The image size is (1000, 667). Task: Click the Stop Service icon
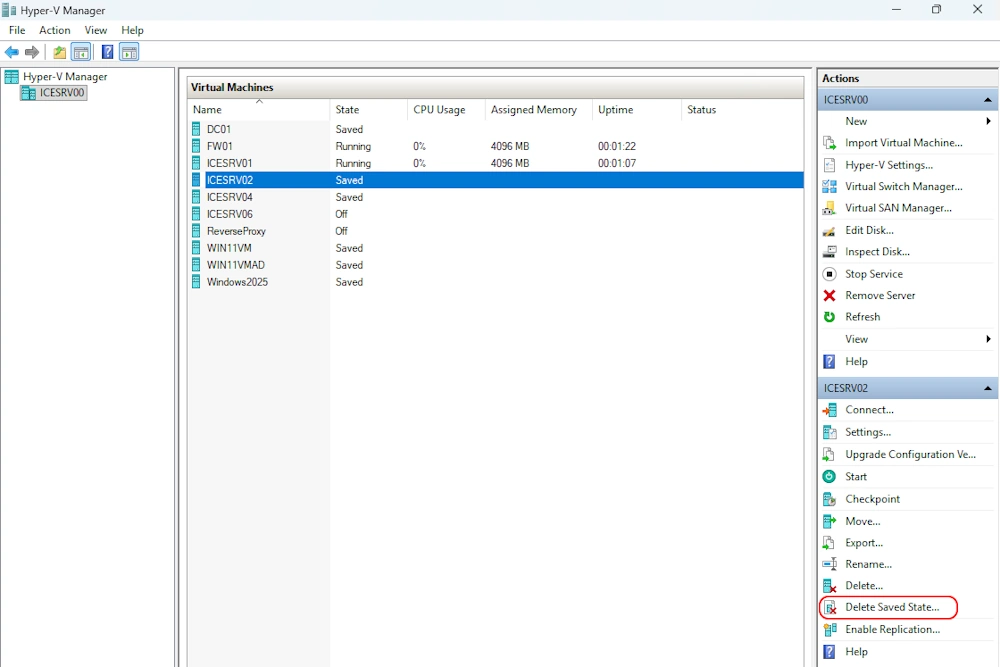[x=829, y=274]
